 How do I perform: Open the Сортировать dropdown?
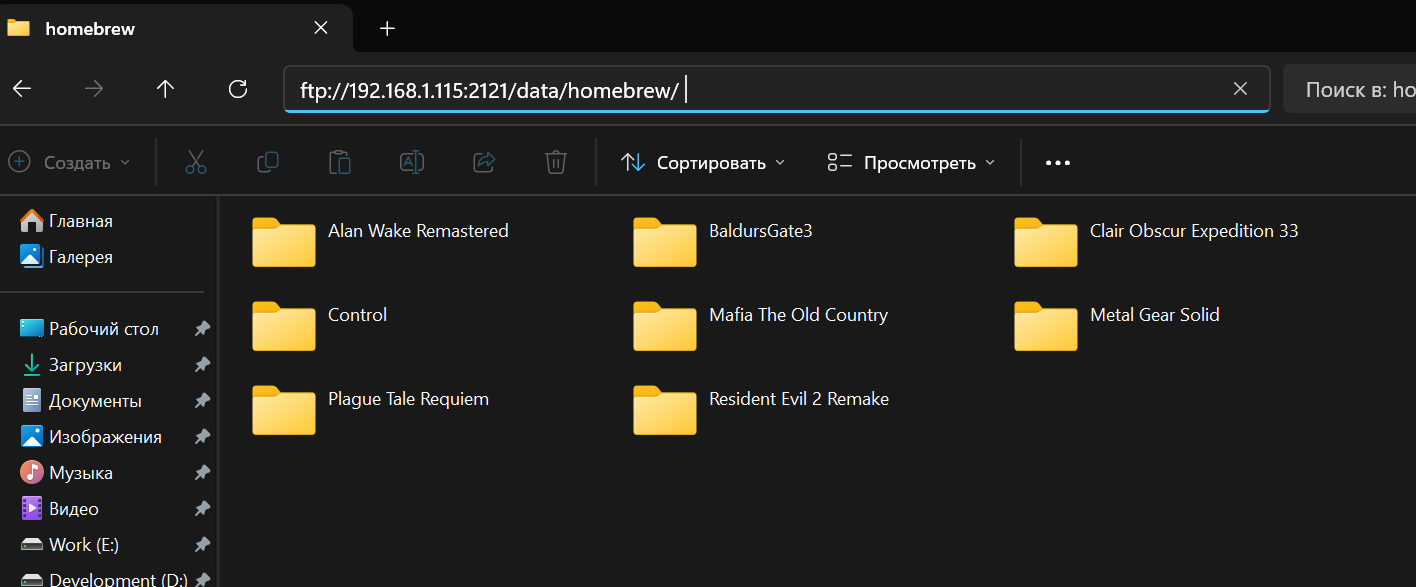(703, 162)
